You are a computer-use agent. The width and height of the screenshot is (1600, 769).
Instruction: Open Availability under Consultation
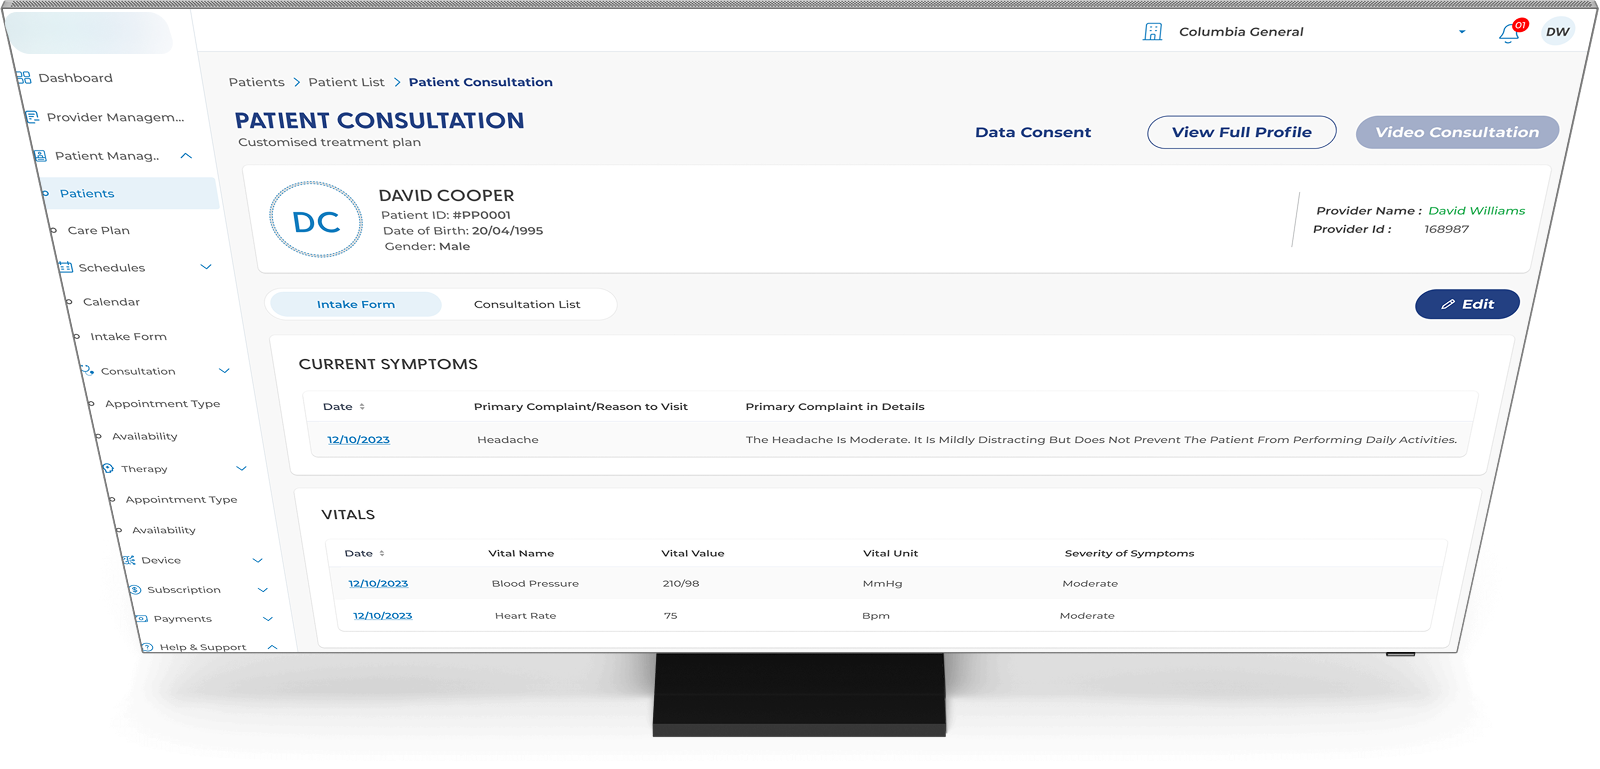[x=145, y=437]
